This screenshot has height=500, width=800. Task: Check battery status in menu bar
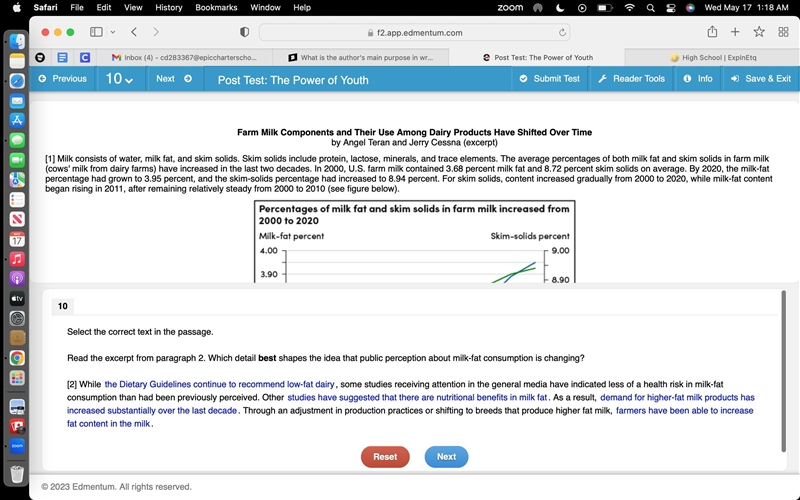pyautogui.click(x=605, y=8)
